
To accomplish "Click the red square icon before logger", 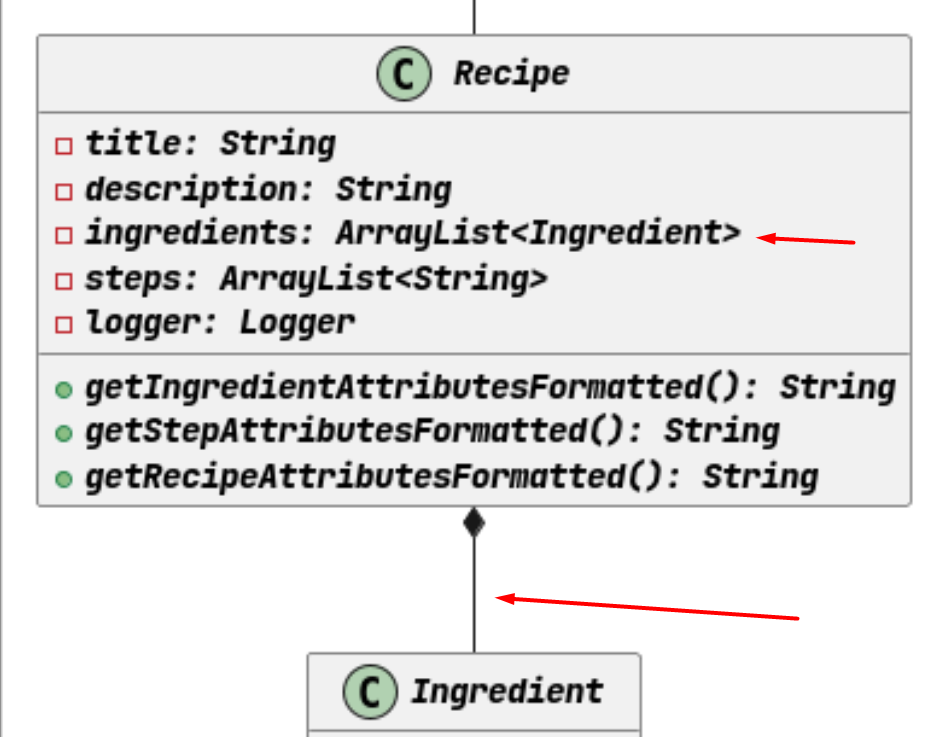I will pos(64,324).
